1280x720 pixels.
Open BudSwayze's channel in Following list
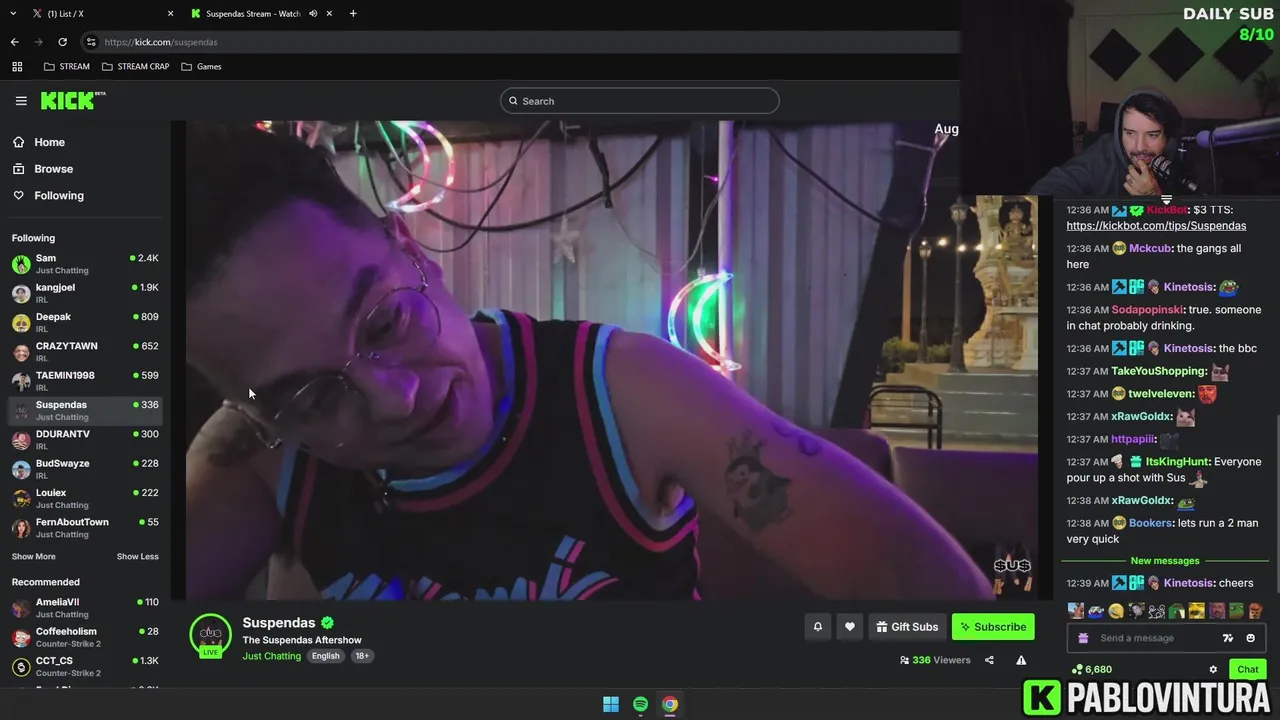tap(85, 469)
